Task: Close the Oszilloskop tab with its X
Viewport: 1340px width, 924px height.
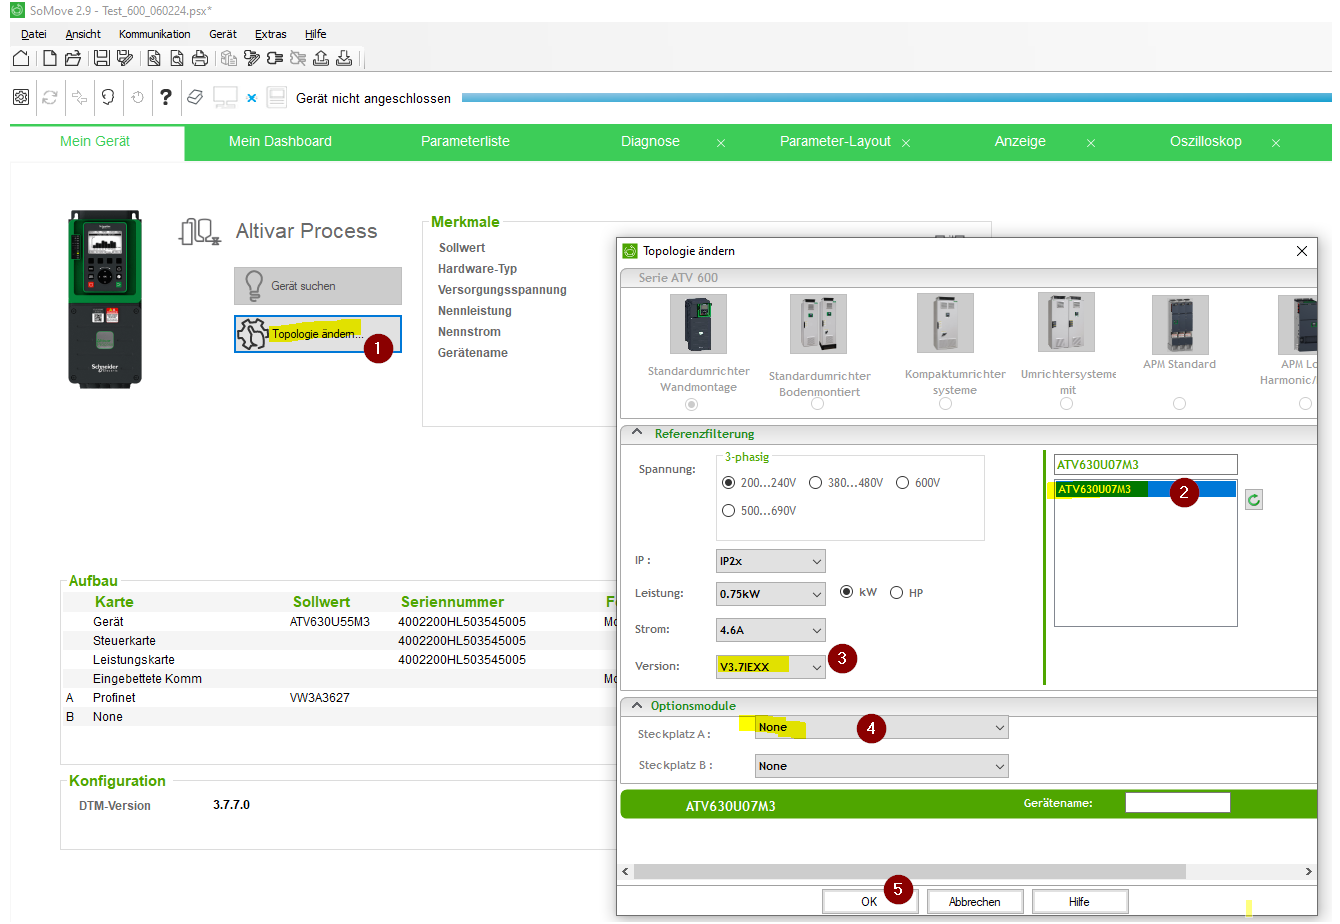Action: pos(1276,143)
